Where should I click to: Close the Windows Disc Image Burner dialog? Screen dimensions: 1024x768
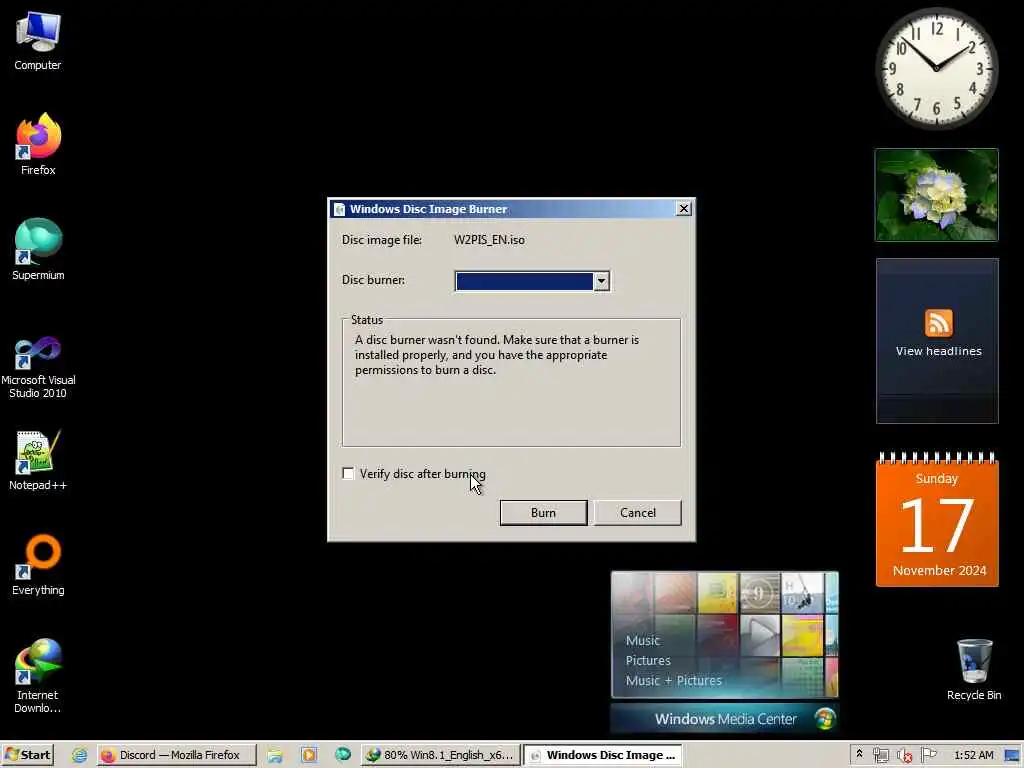[x=684, y=208]
